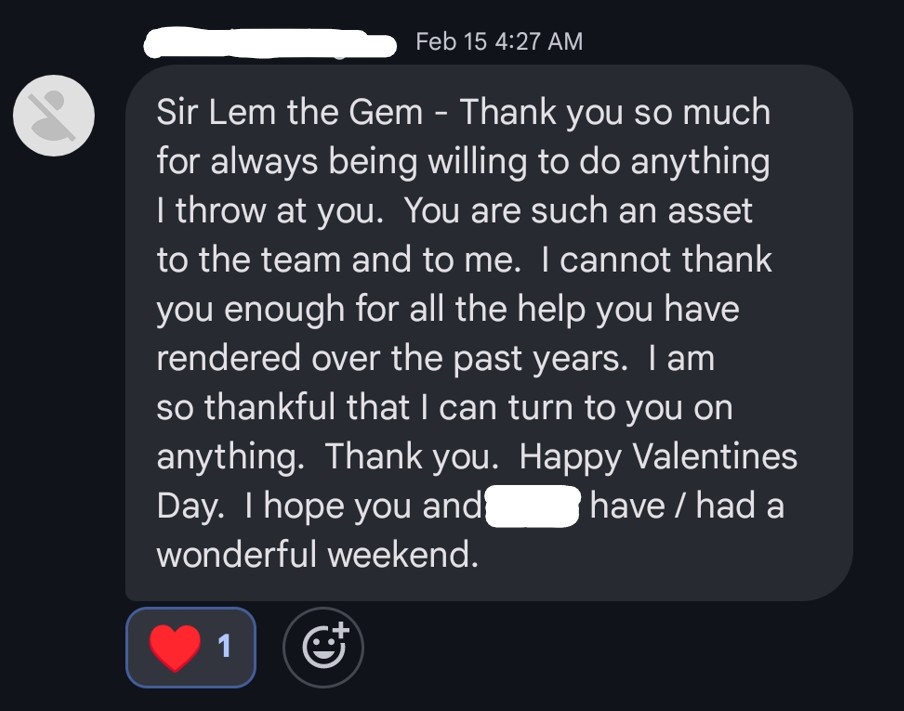Click the redacted sender name
The width and height of the screenshot is (904, 711).
pos(268,43)
